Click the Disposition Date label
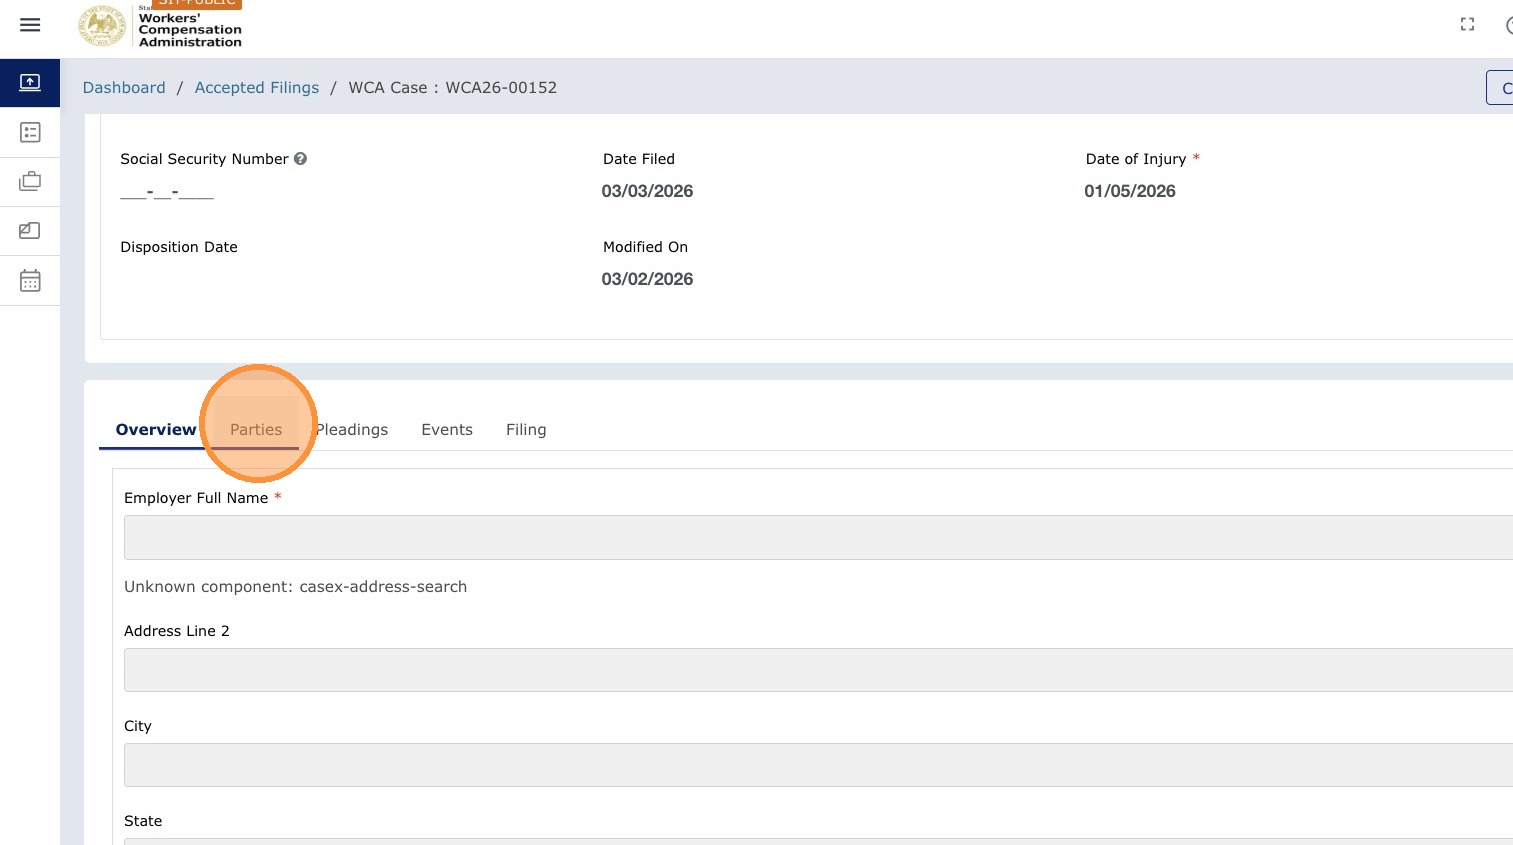The width and height of the screenshot is (1513, 845). 179,247
